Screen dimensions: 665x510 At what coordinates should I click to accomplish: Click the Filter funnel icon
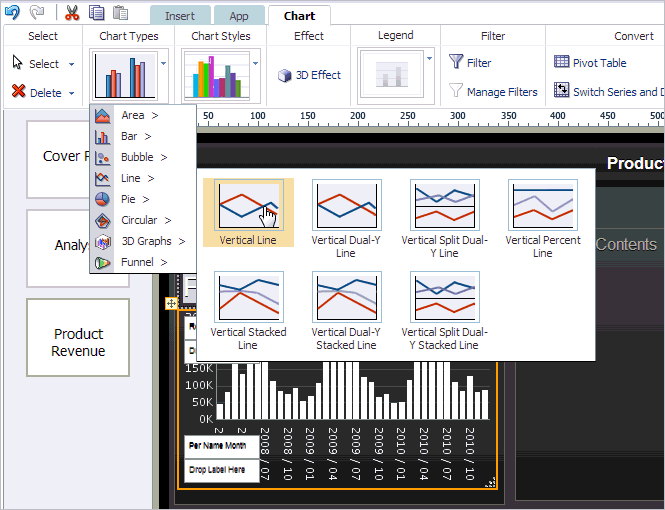pyautogui.click(x=456, y=62)
